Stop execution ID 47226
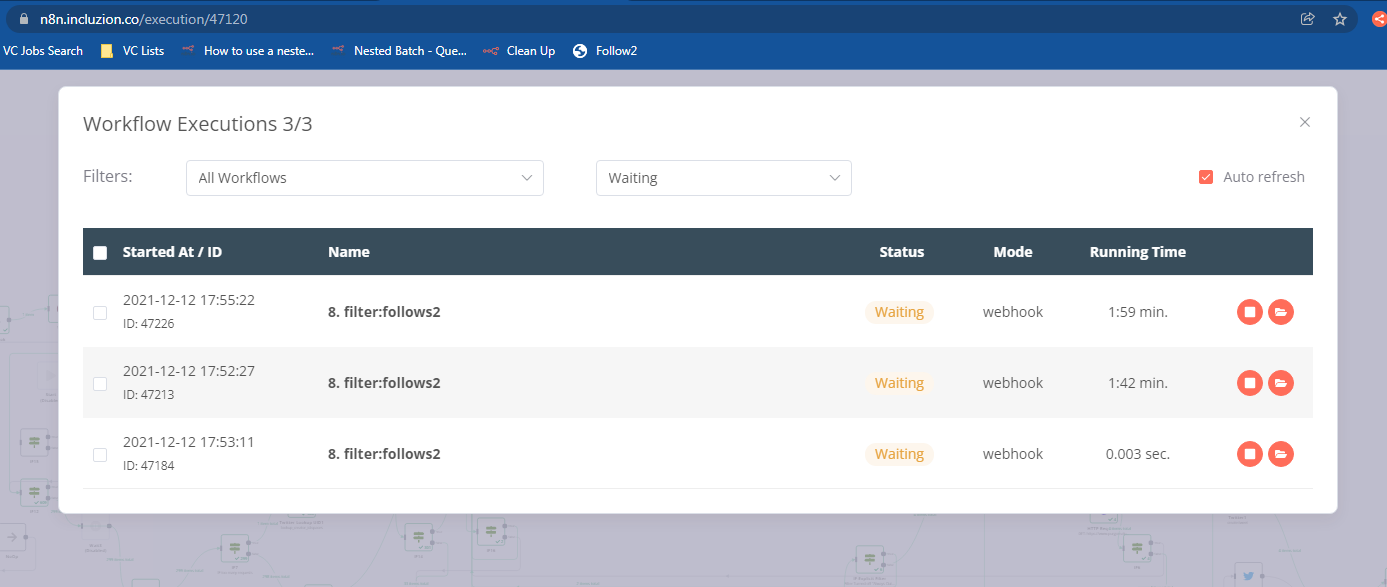Image resolution: width=1387 pixels, height=587 pixels. click(1249, 312)
